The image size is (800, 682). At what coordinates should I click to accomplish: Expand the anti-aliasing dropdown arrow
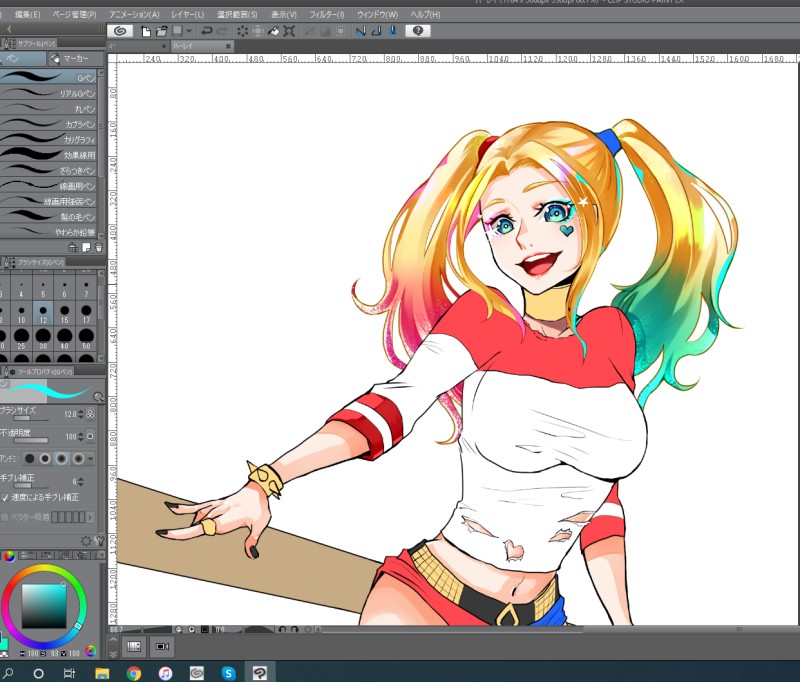coord(90,459)
